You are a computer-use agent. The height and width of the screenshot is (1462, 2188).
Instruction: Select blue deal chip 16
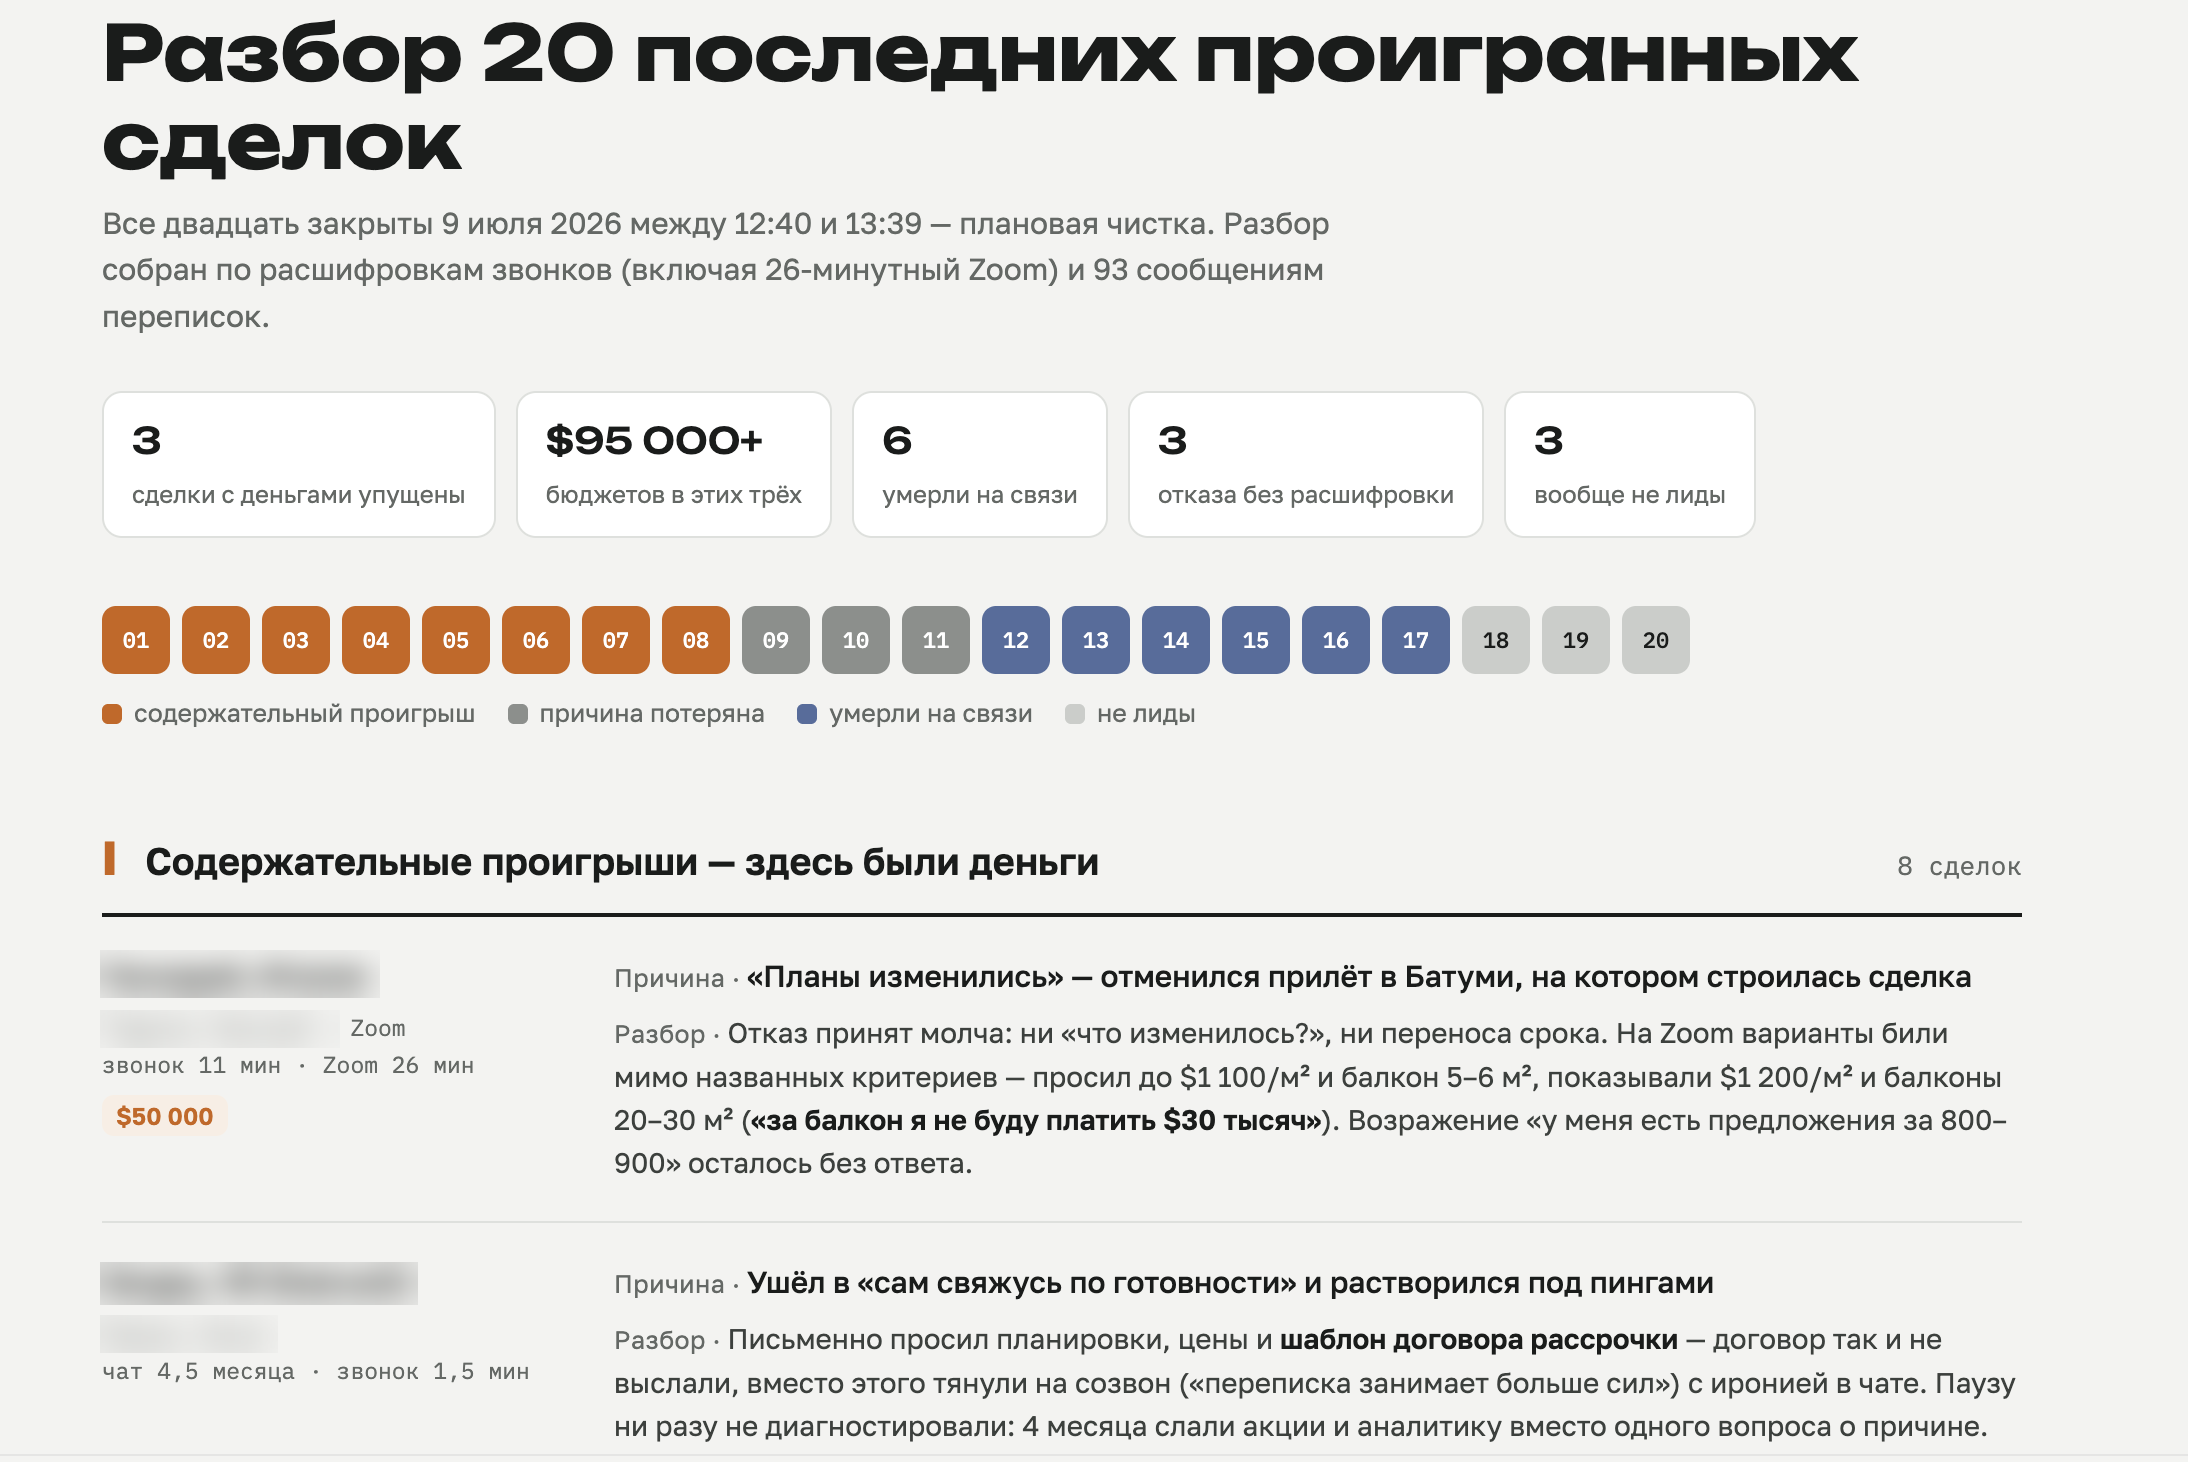pyautogui.click(x=1336, y=640)
